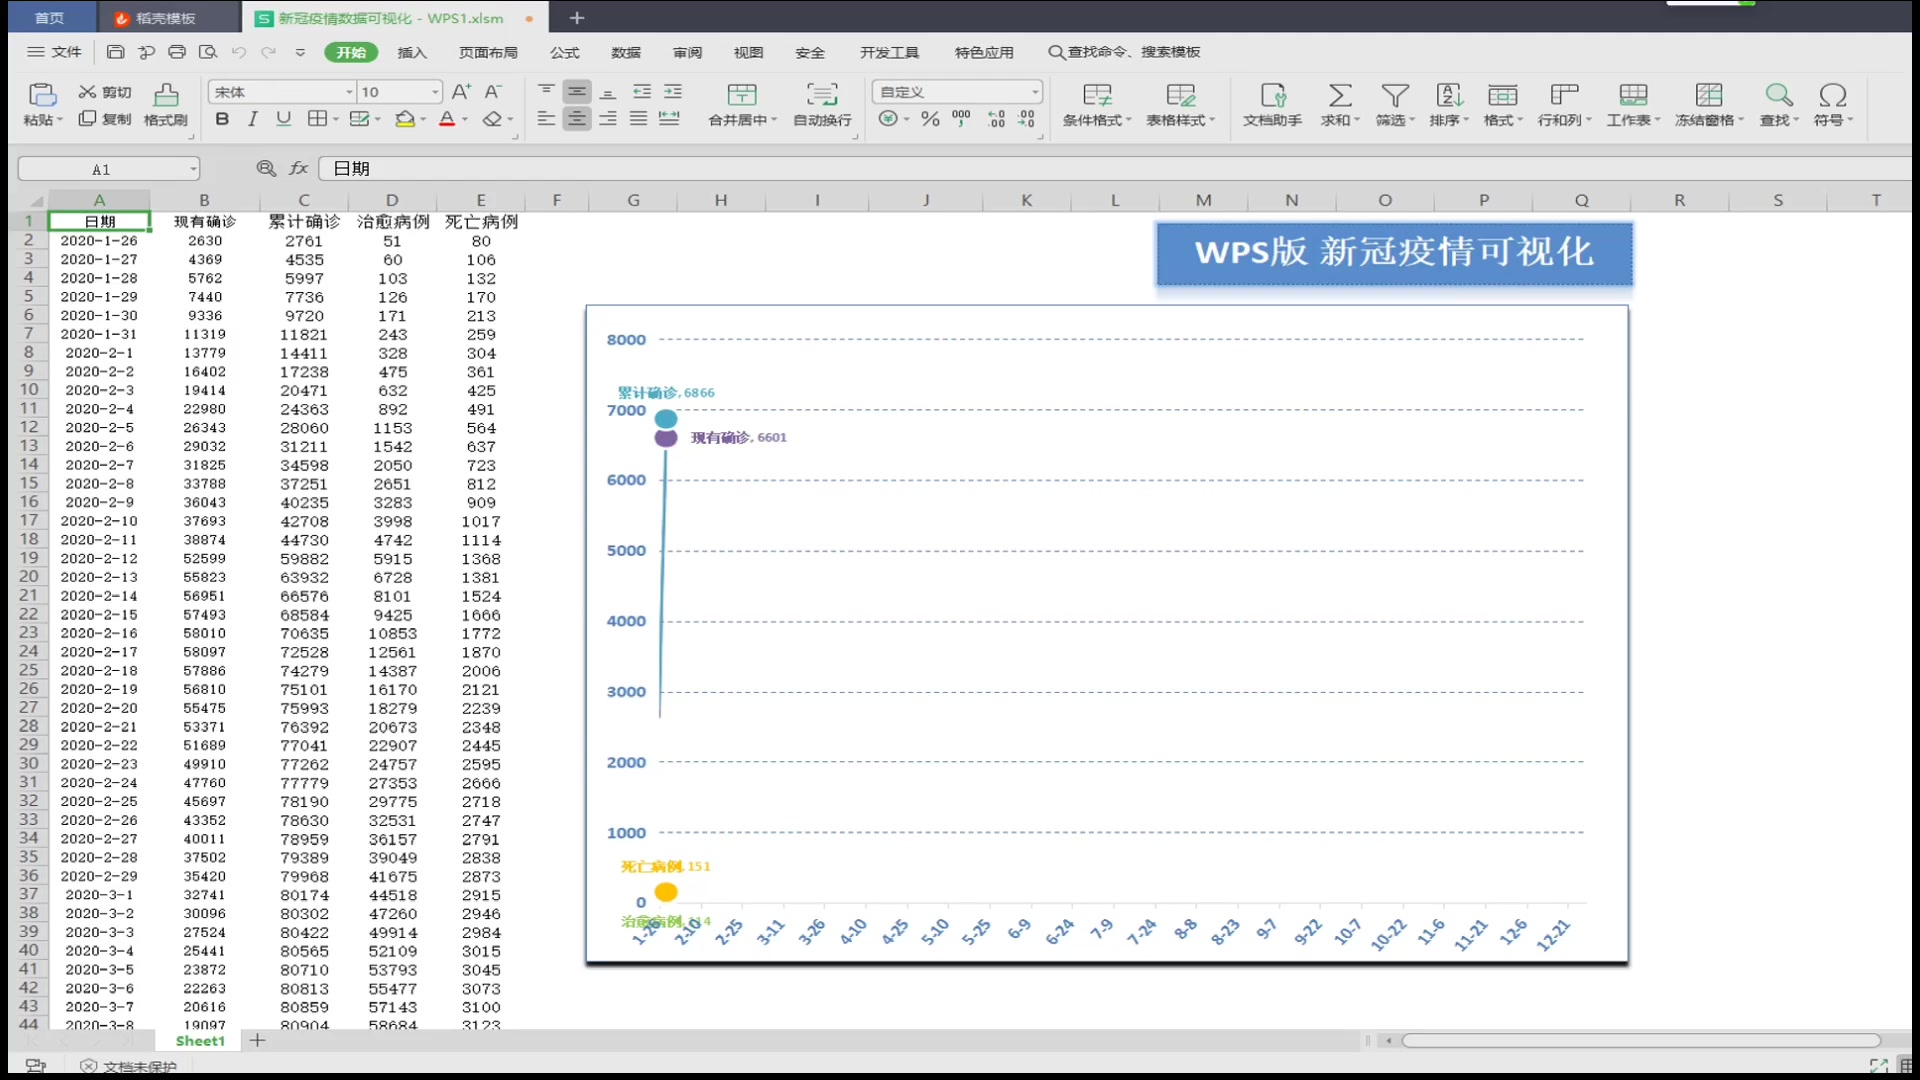Click the Sort (排序) icon
The height and width of the screenshot is (1080, 1920).
pos(1449,95)
